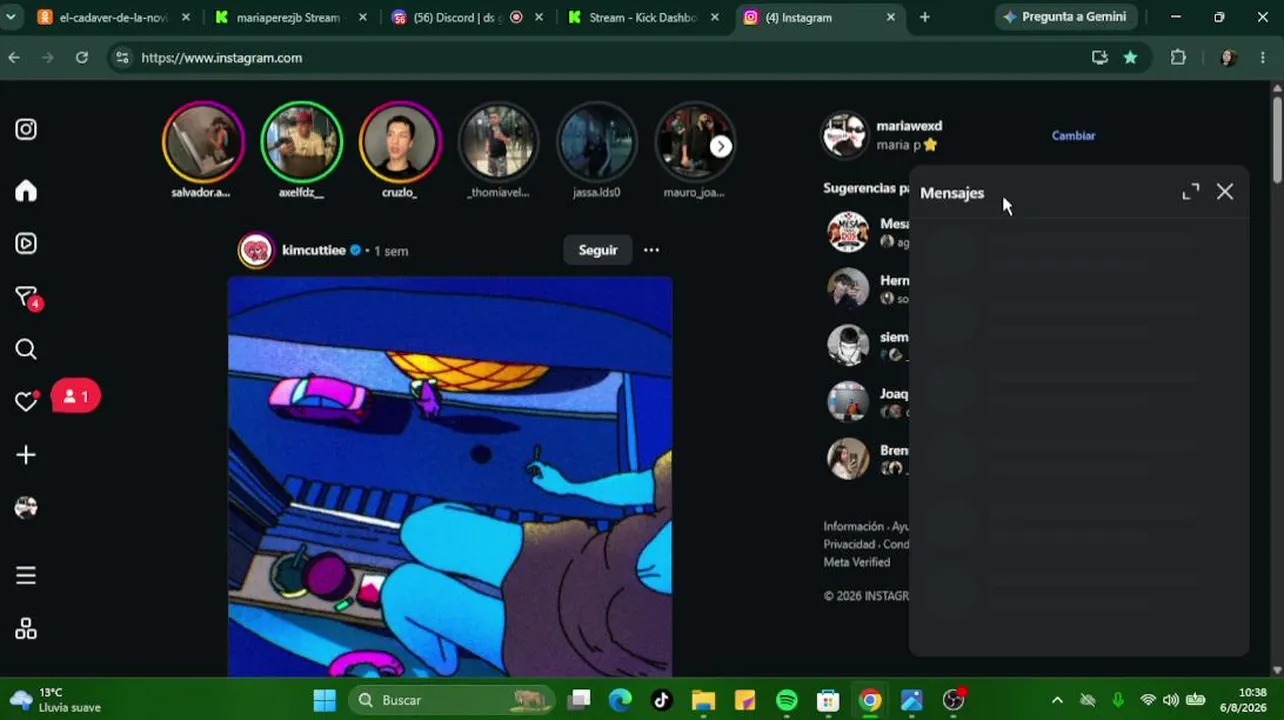Screen dimensions: 1284x720
Task: Expand the Mensajes panel to full view
Action: [1190, 192]
